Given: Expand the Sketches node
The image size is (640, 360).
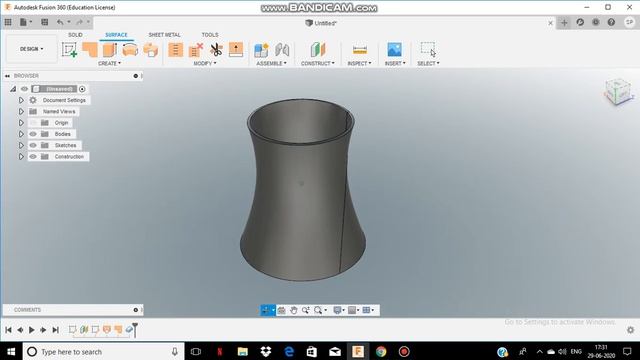Looking at the screenshot, I should click(x=21, y=145).
